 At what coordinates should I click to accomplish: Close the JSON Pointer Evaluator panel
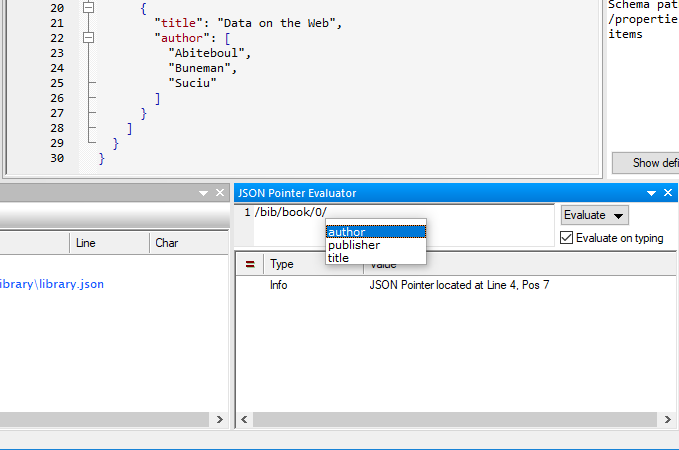pyautogui.click(x=668, y=193)
